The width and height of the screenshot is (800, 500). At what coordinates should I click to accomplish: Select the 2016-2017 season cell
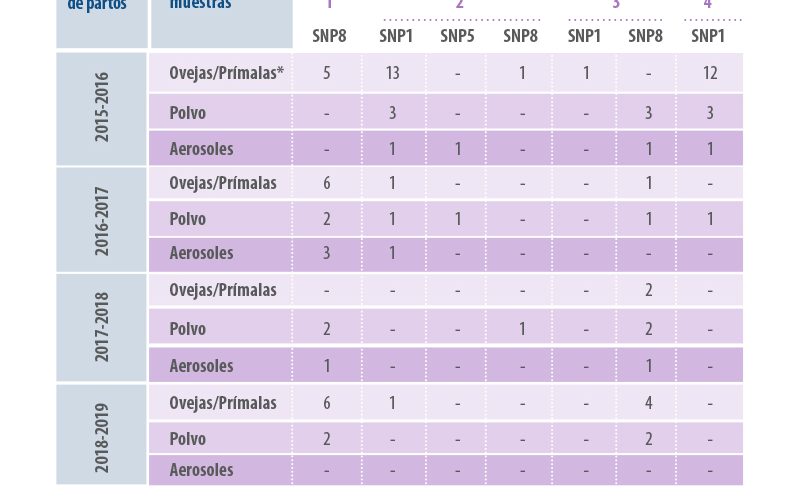(x=102, y=221)
